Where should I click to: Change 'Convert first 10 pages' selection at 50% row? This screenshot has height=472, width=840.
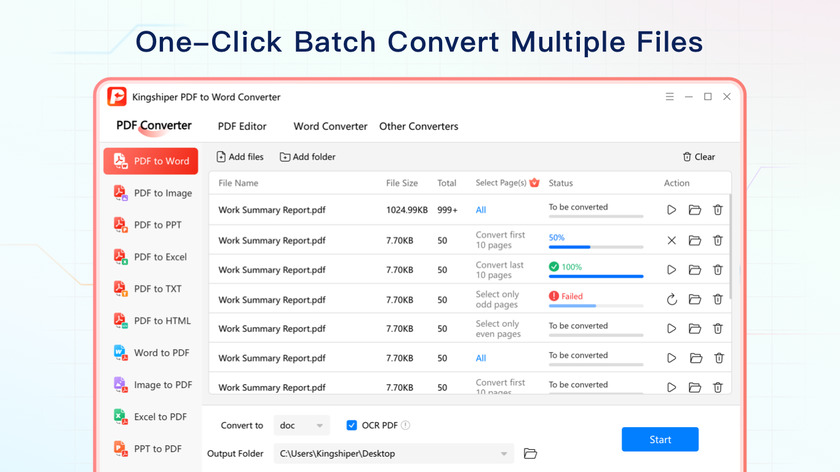(500, 240)
